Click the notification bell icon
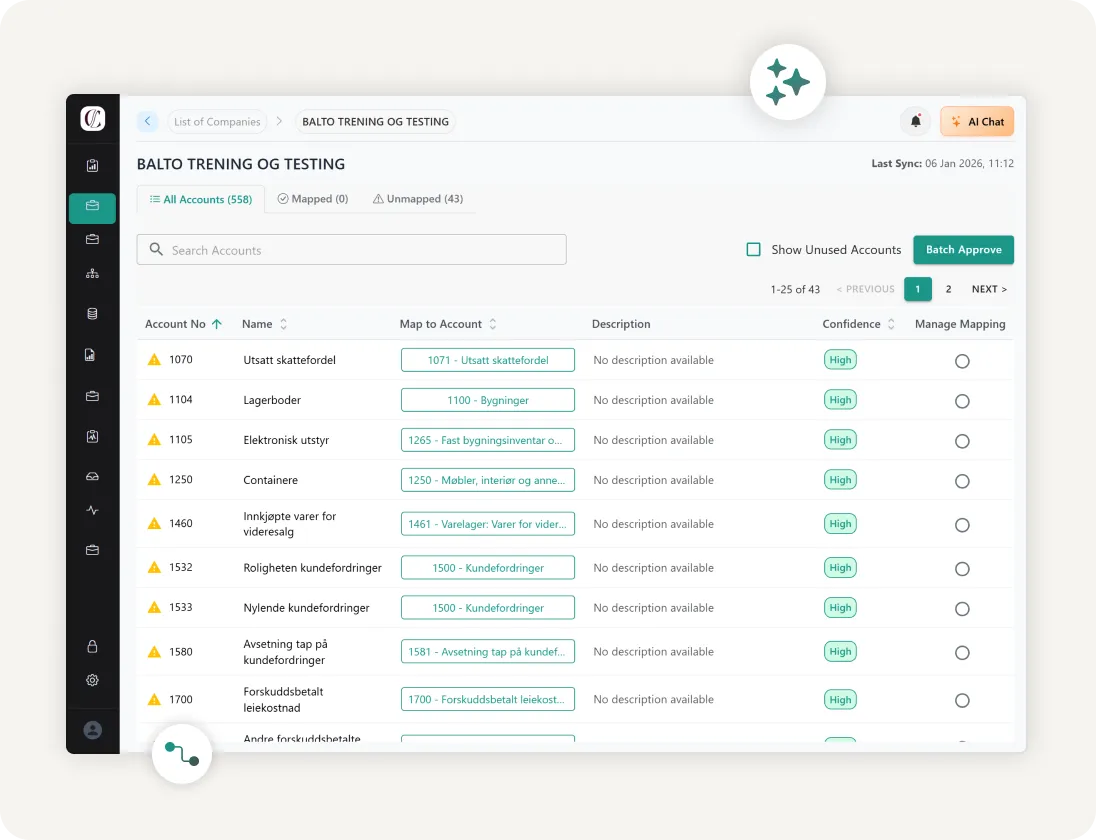Screen dimensions: 1096x840 coord(915,121)
